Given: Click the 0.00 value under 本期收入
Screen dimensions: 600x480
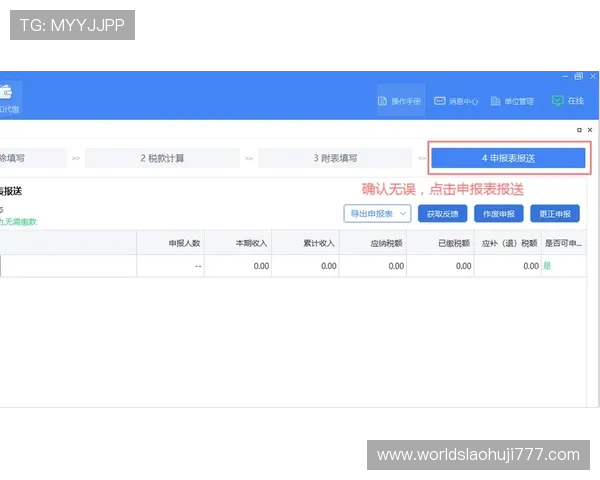Looking at the screenshot, I should click(x=261, y=266).
